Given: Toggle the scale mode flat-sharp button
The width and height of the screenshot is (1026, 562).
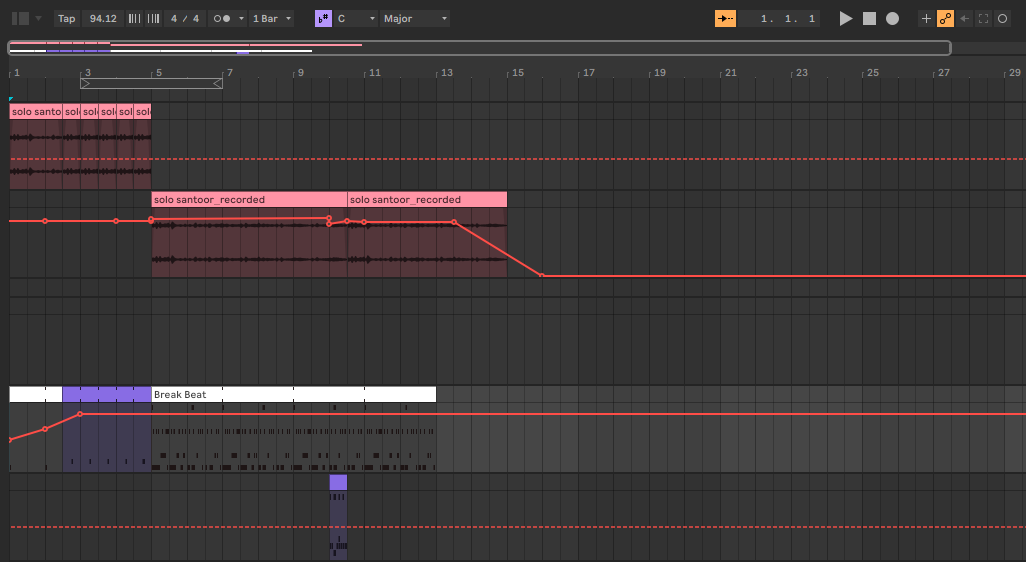Looking at the screenshot, I should [323, 18].
